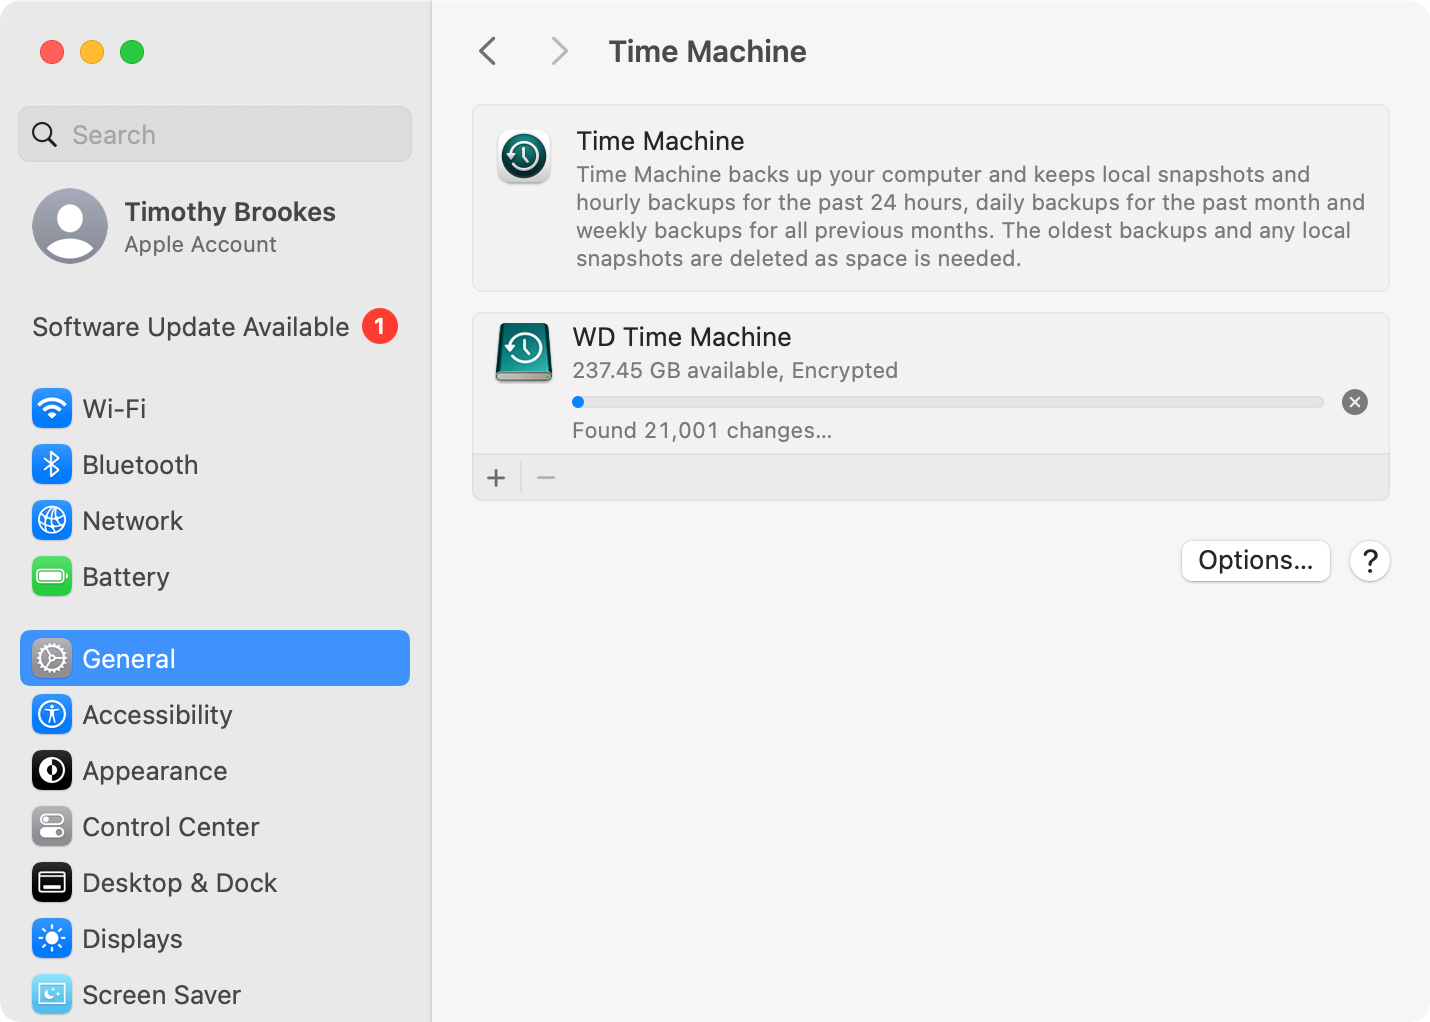Click the Desktop & Dock icon

pyautogui.click(x=52, y=882)
